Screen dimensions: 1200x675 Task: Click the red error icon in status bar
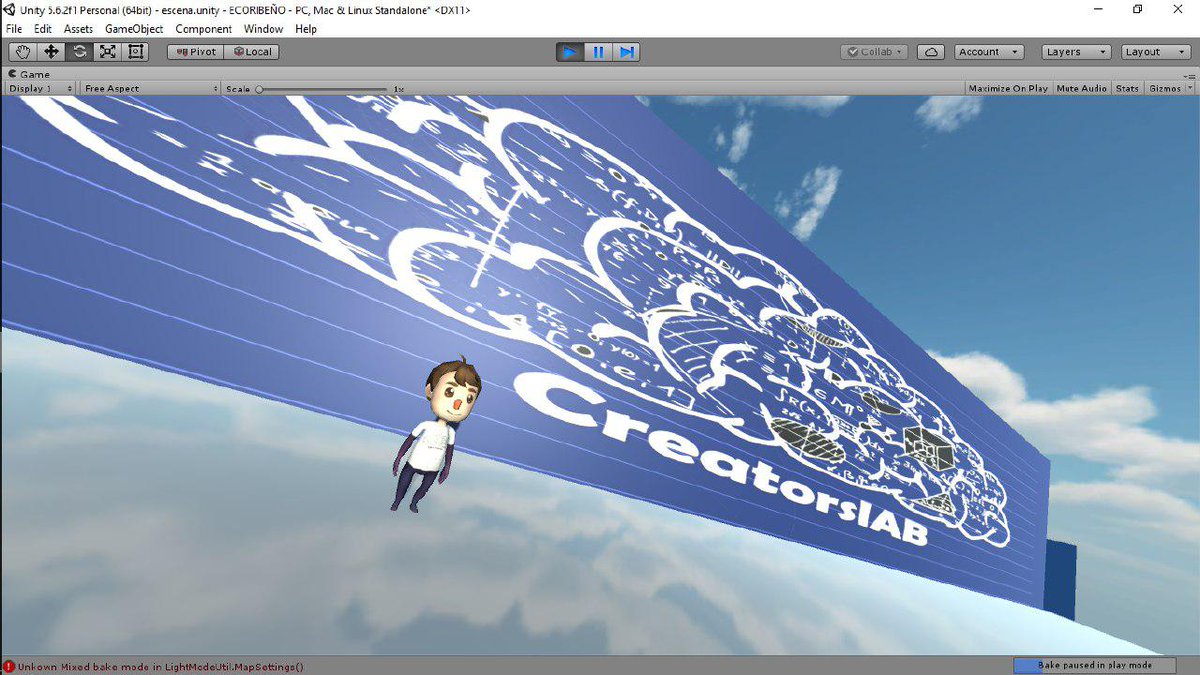9,666
